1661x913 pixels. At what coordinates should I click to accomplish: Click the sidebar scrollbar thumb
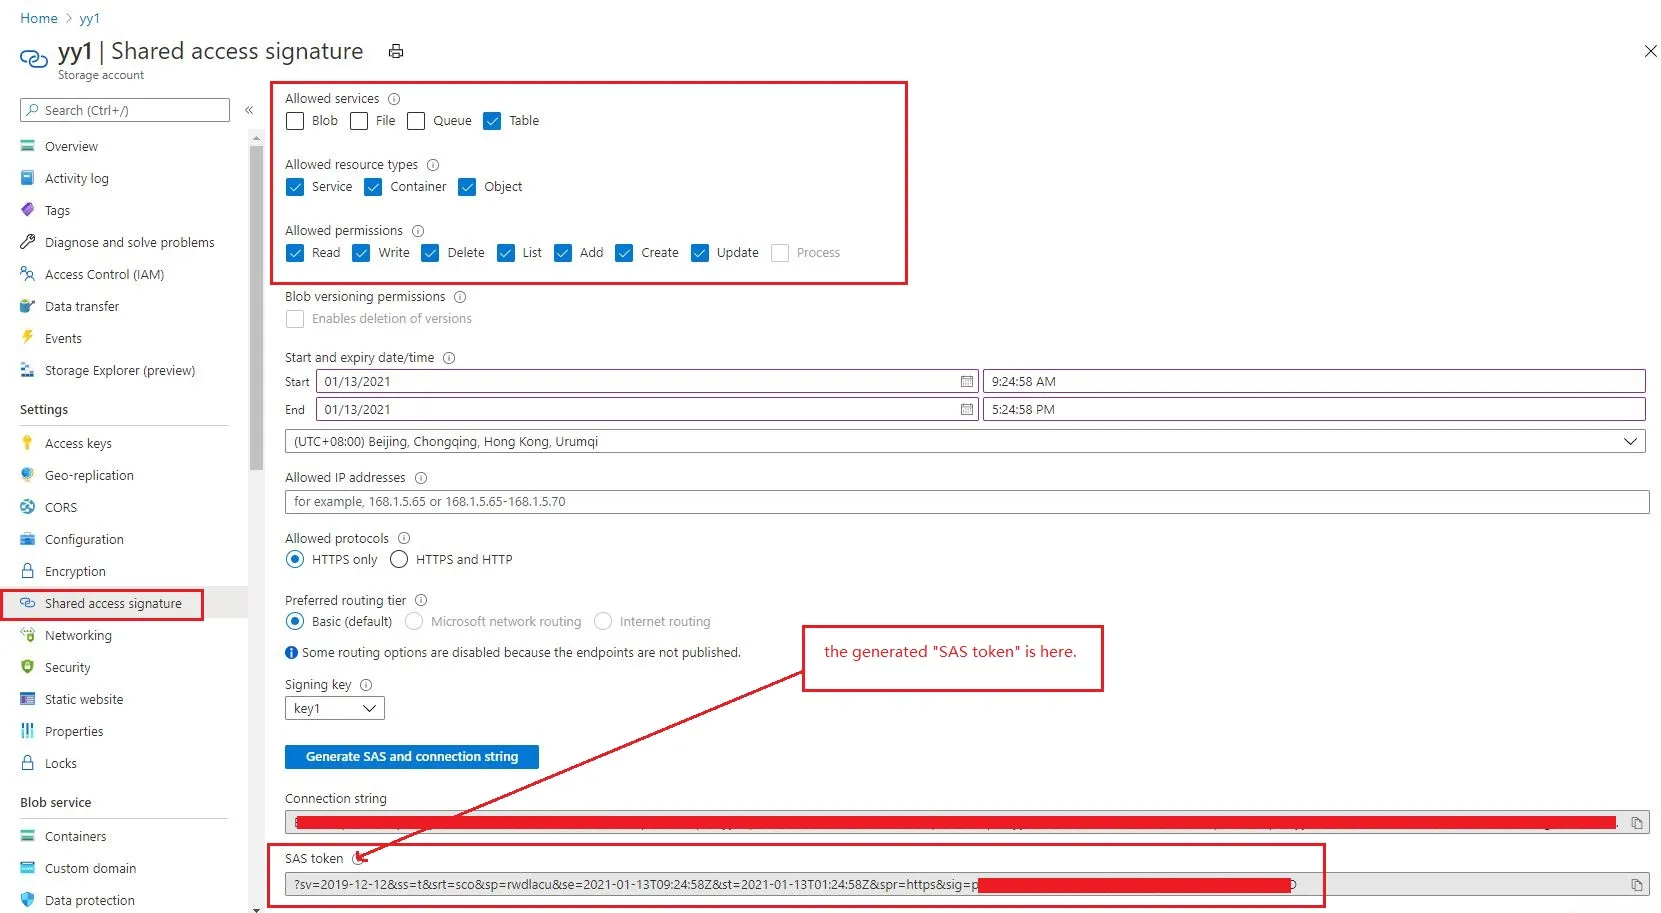point(257,307)
